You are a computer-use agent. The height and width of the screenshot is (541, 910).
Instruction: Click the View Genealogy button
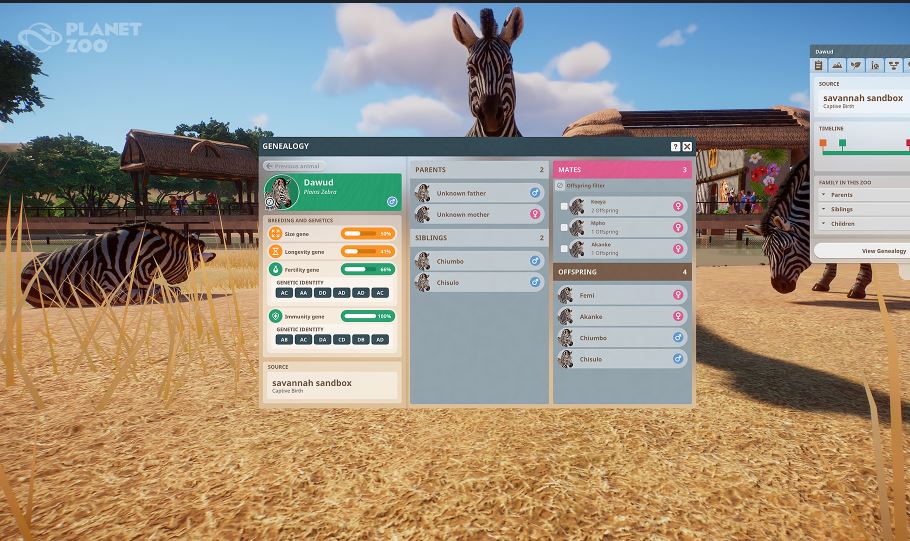pos(862,251)
